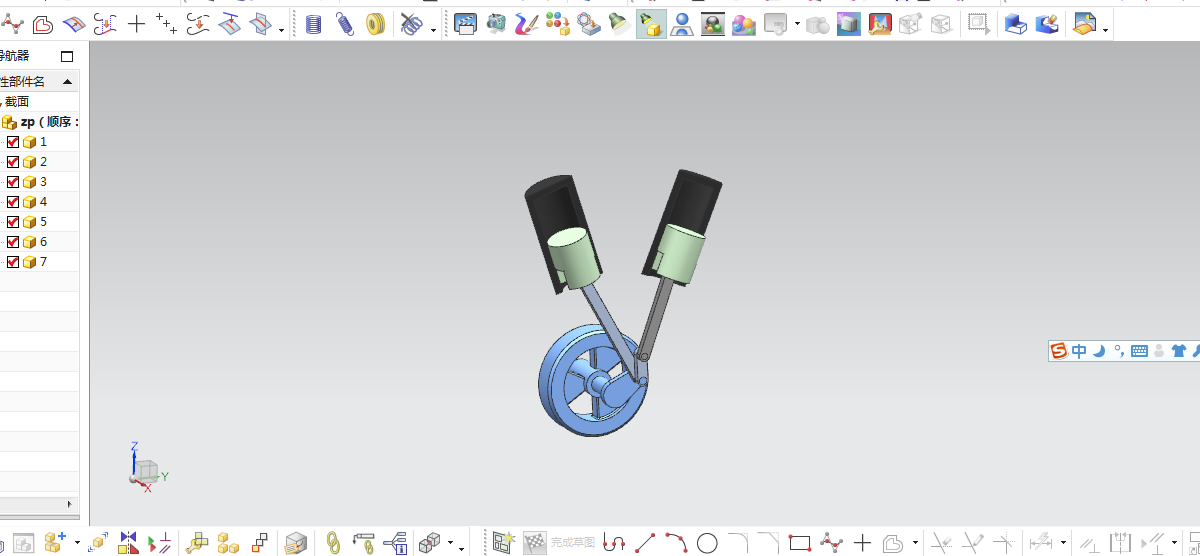Open the red stage with wrench icon

click(880, 24)
